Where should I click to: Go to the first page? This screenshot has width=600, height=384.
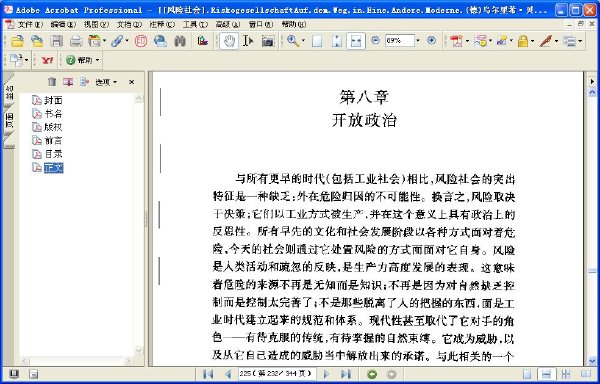pyautogui.click(x=208, y=374)
